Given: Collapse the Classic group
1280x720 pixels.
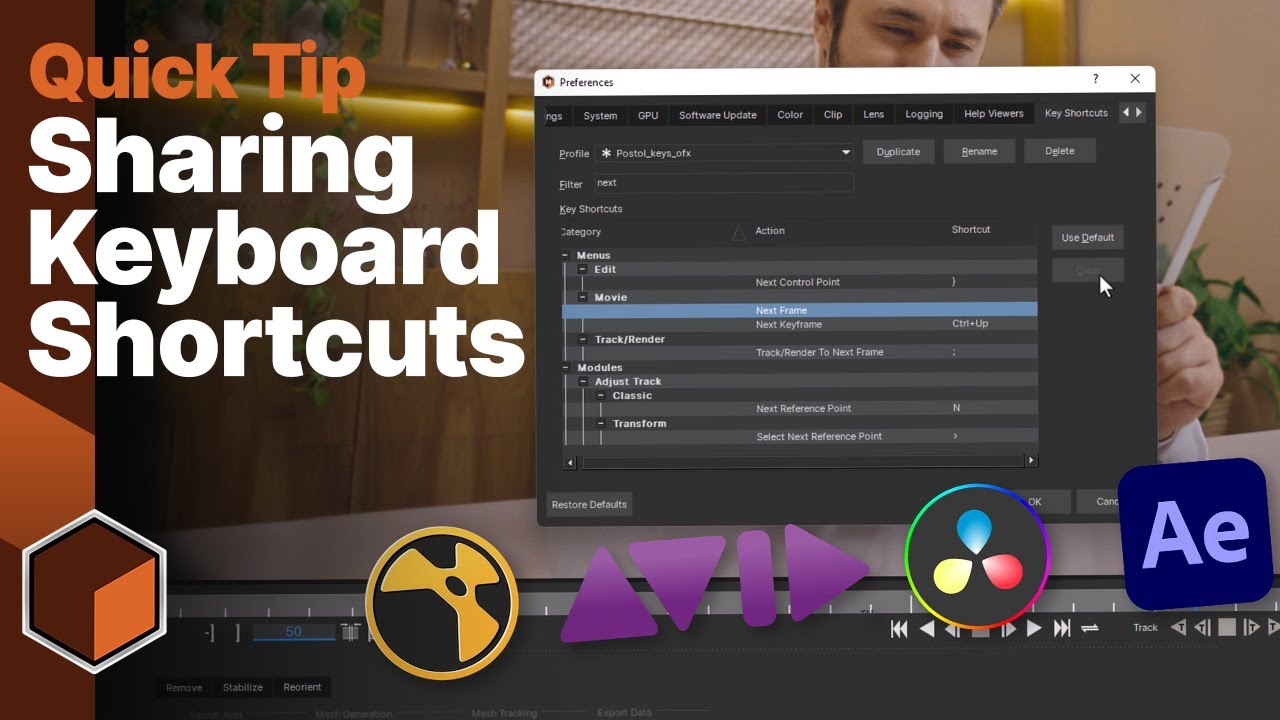Looking at the screenshot, I should point(601,396).
